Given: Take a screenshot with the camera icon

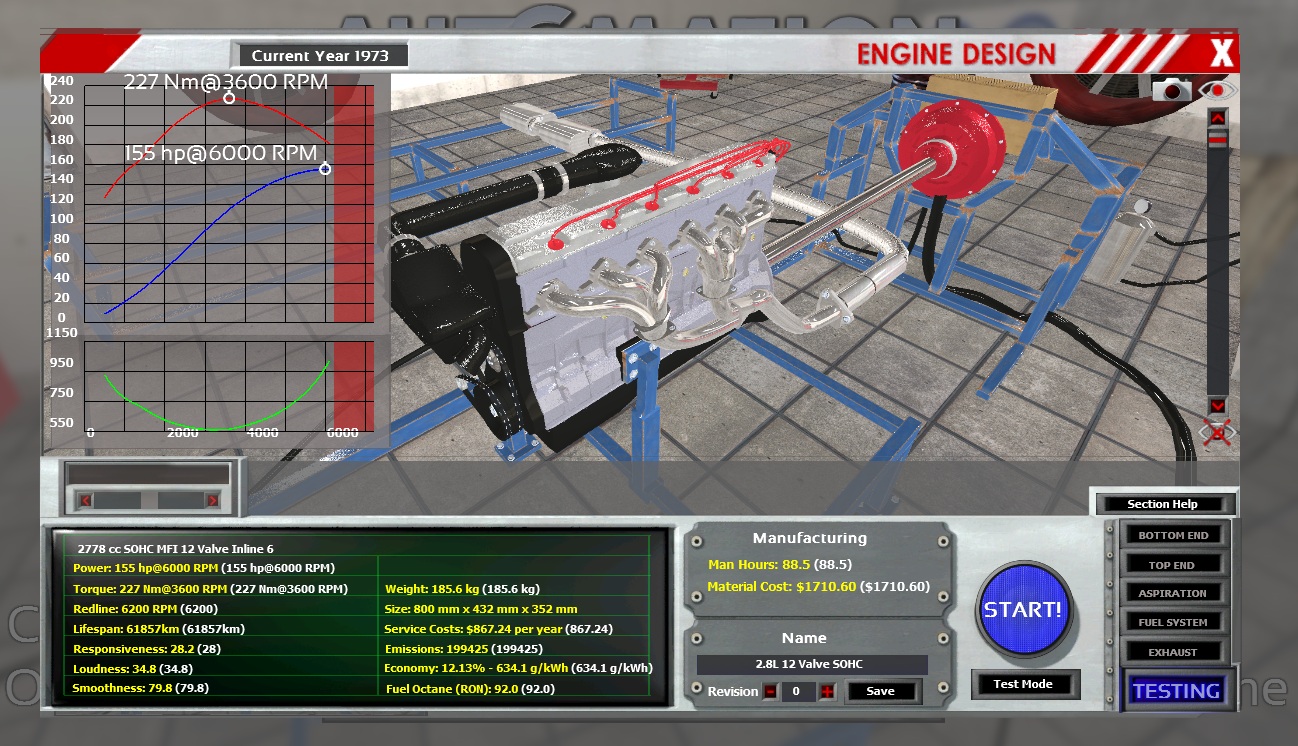Looking at the screenshot, I should 1172,90.
